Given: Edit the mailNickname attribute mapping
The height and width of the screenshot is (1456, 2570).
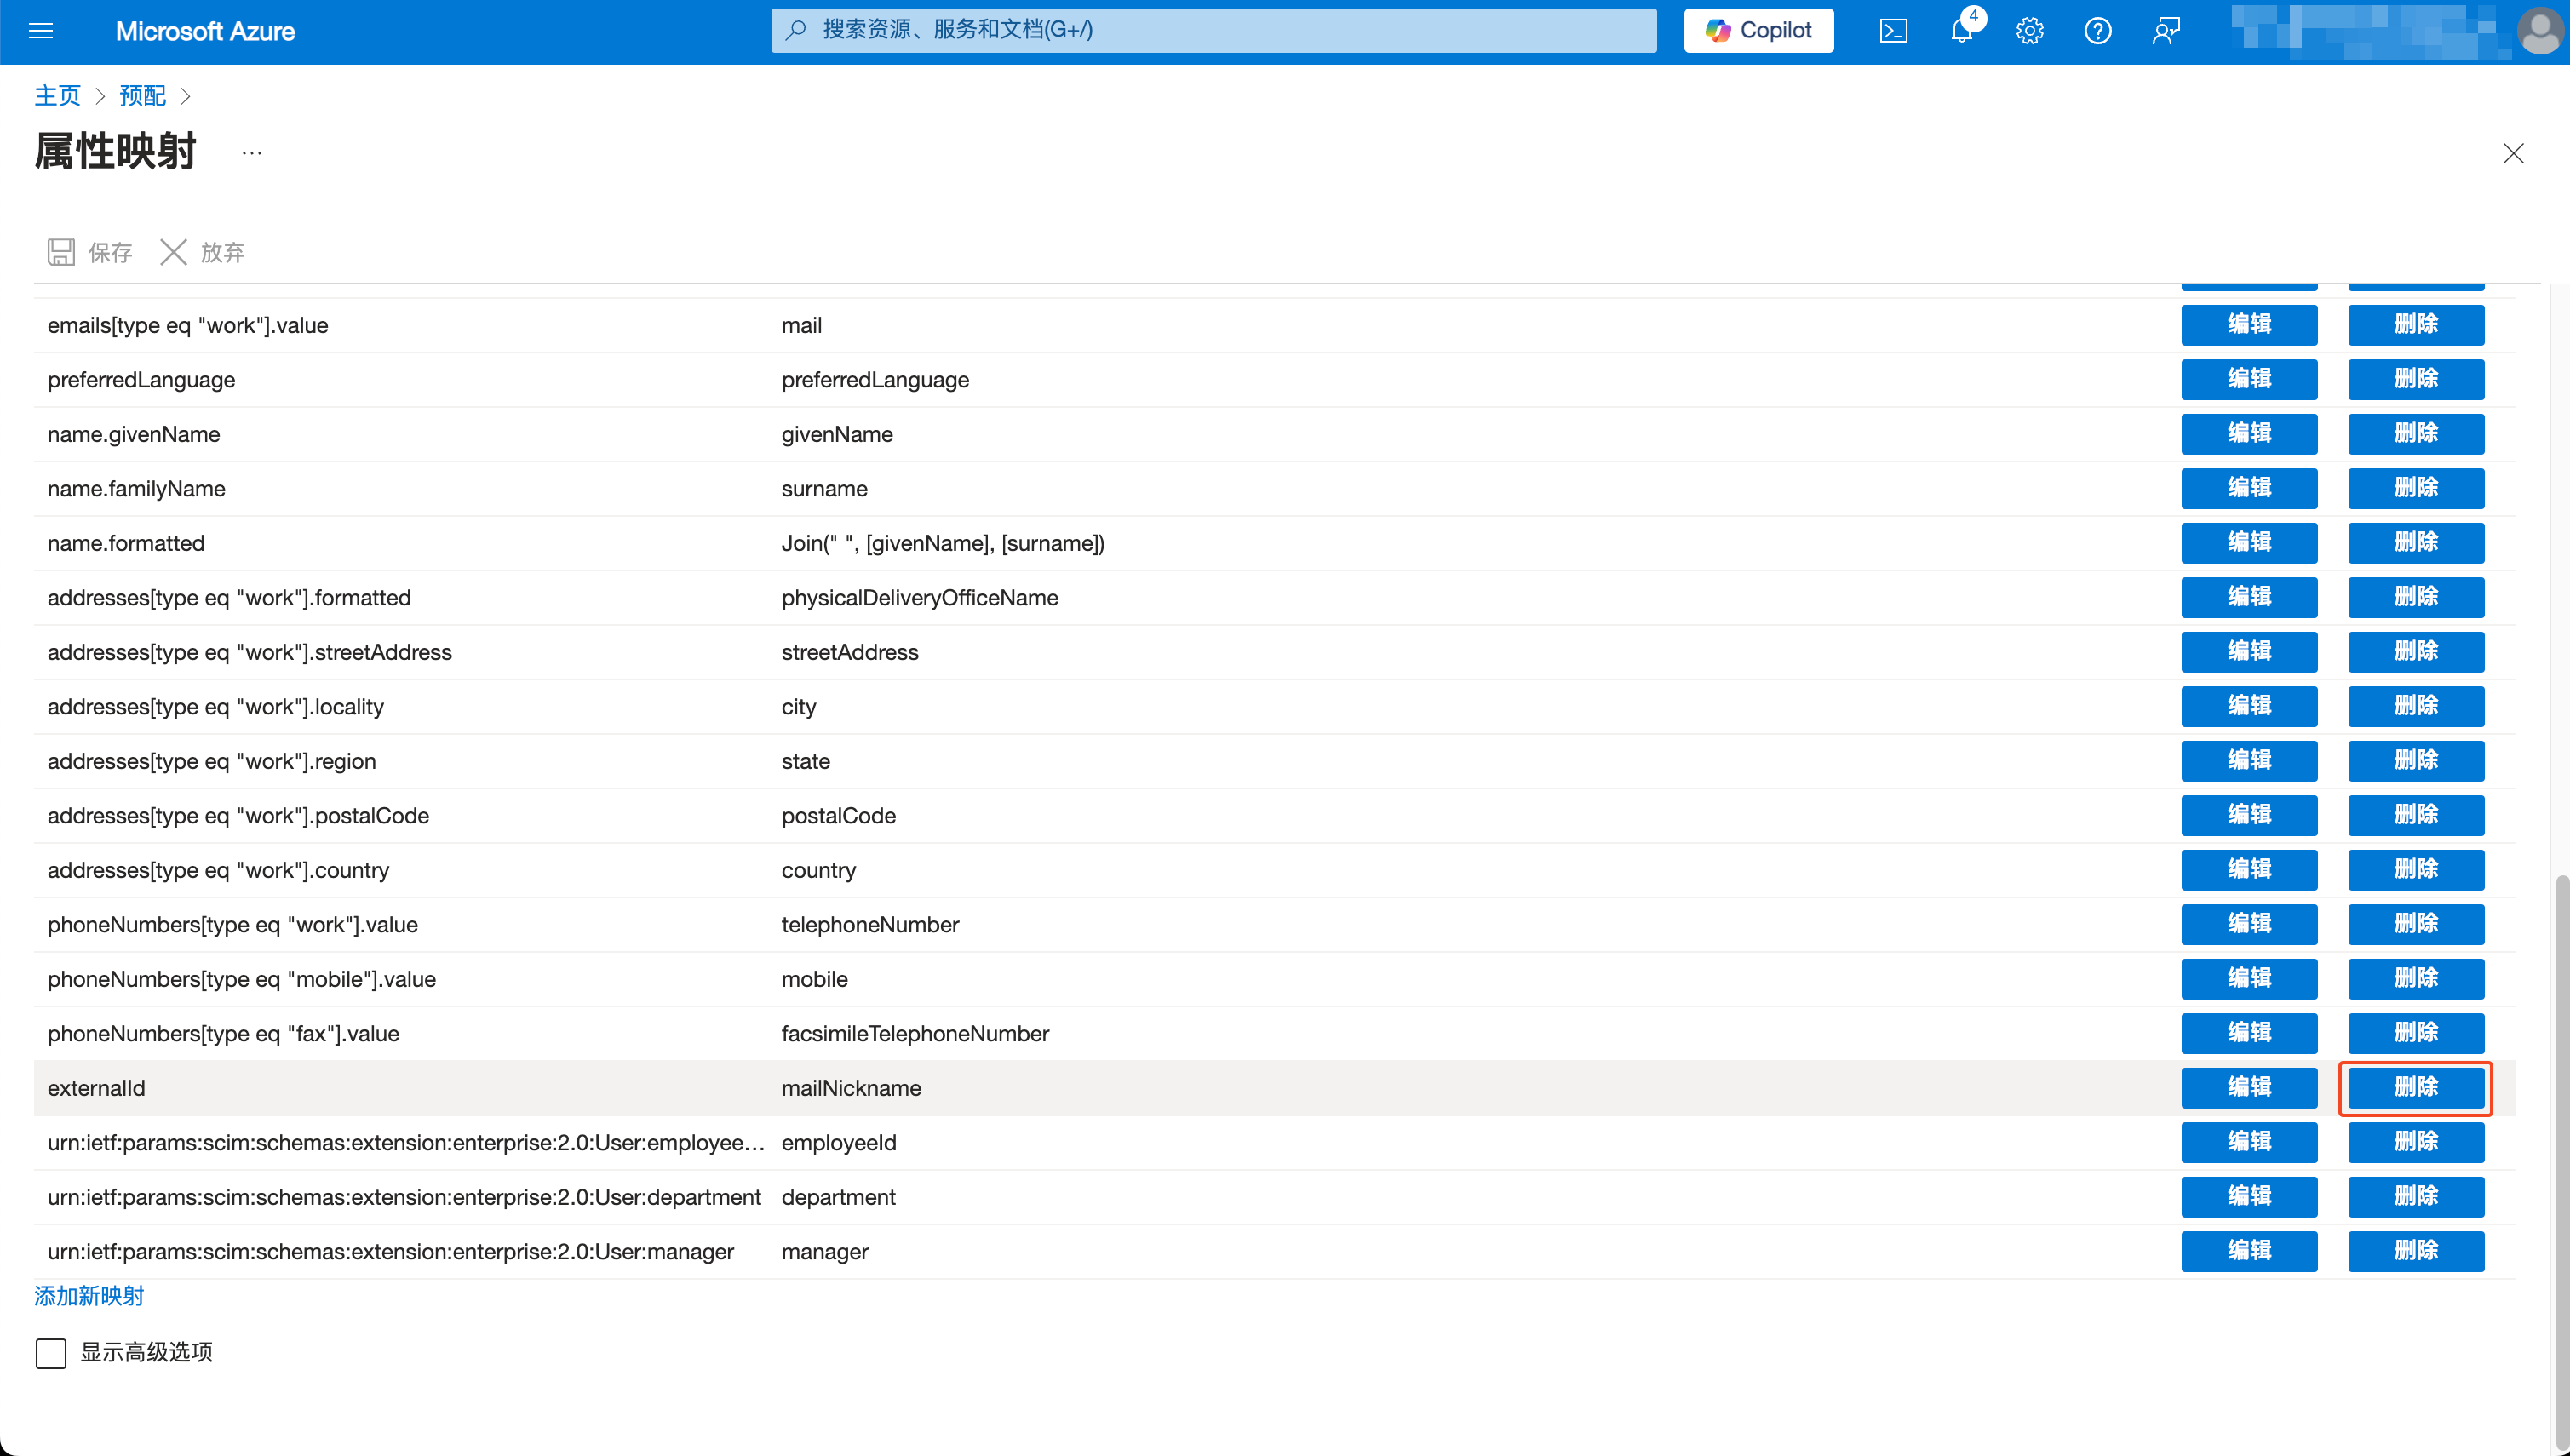Looking at the screenshot, I should (2249, 1088).
